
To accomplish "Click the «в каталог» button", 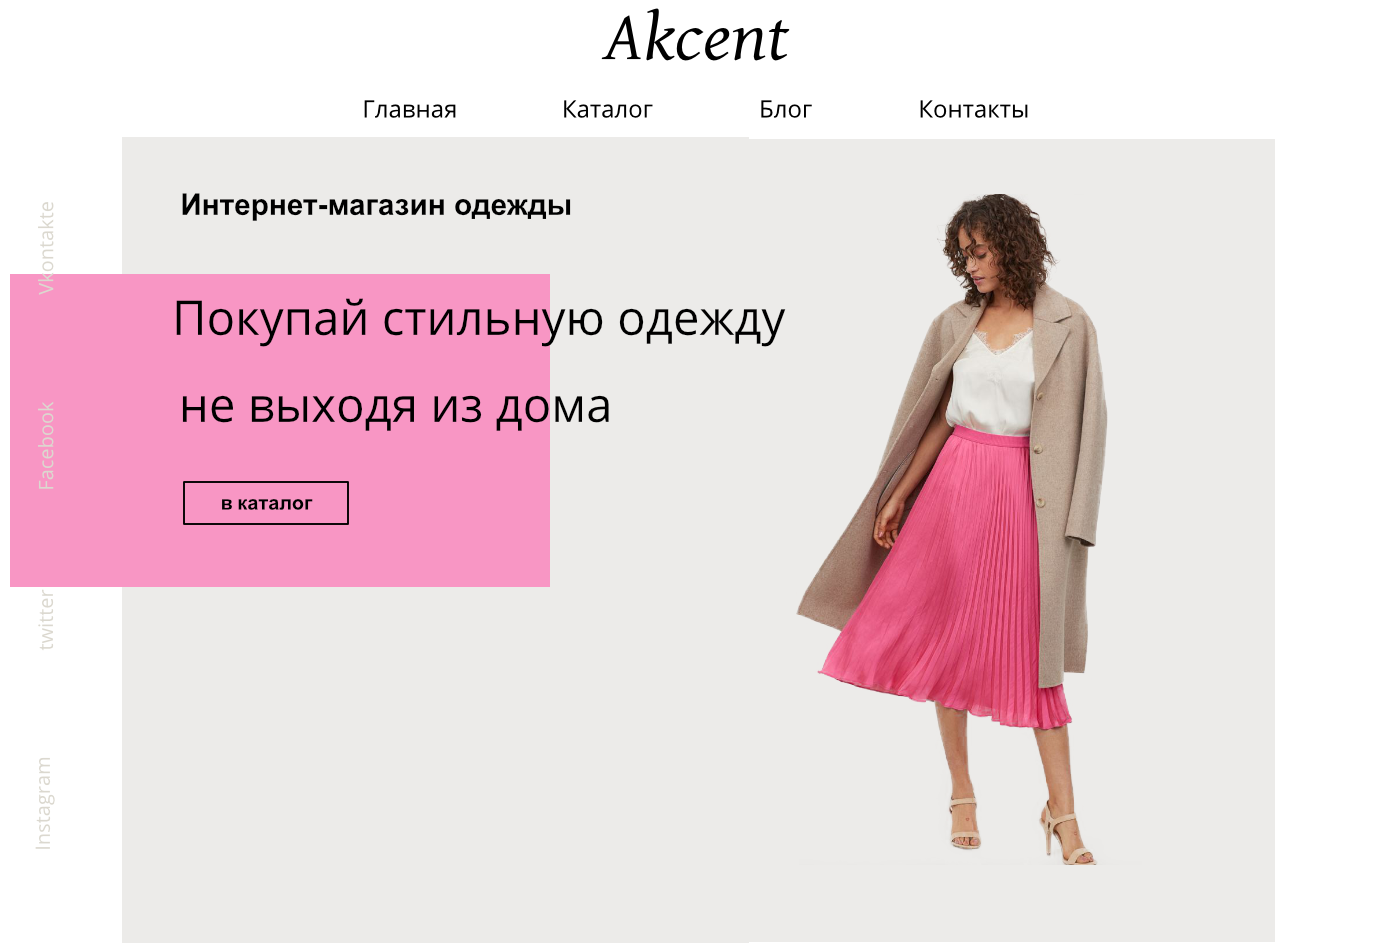I will click(x=266, y=503).
